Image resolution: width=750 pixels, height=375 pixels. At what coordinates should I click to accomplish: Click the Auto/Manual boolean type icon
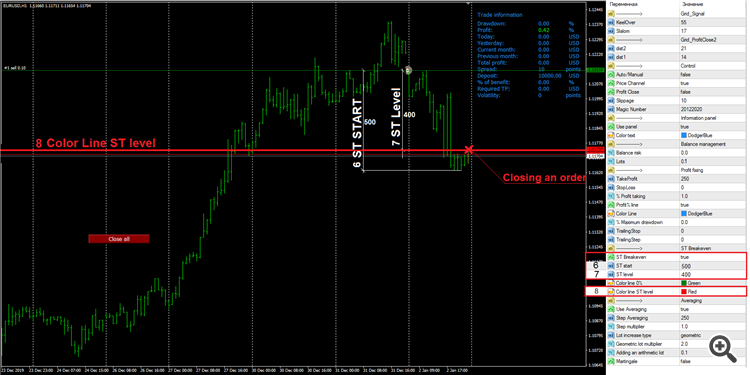610,75
